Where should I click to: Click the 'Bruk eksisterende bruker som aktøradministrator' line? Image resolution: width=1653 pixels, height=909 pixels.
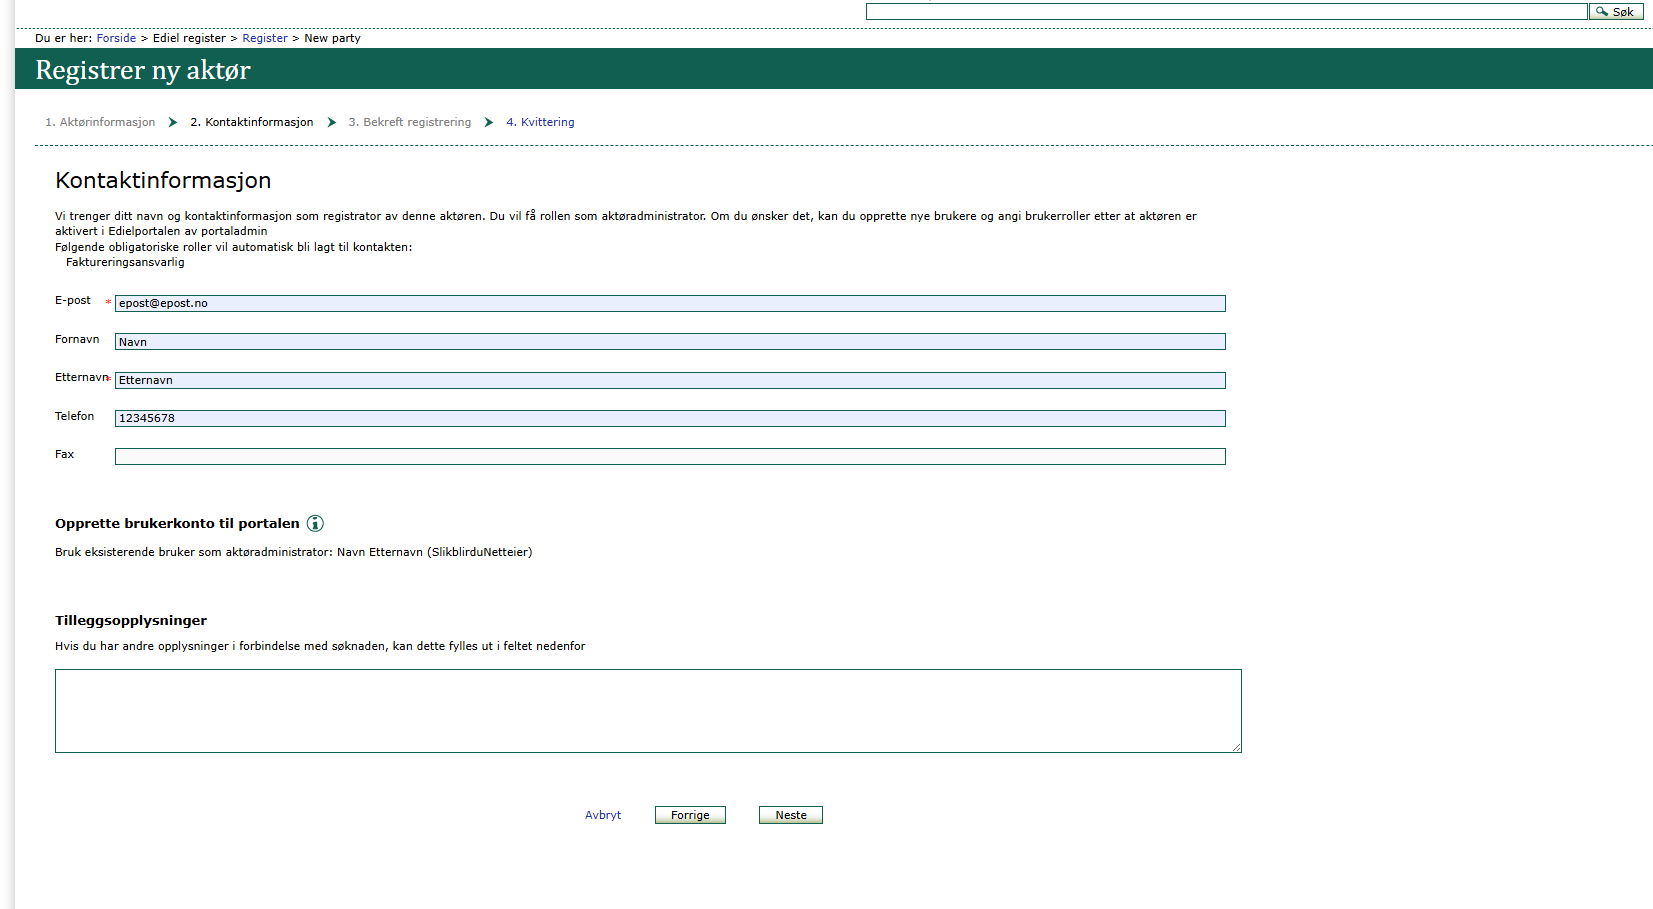point(293,552)
